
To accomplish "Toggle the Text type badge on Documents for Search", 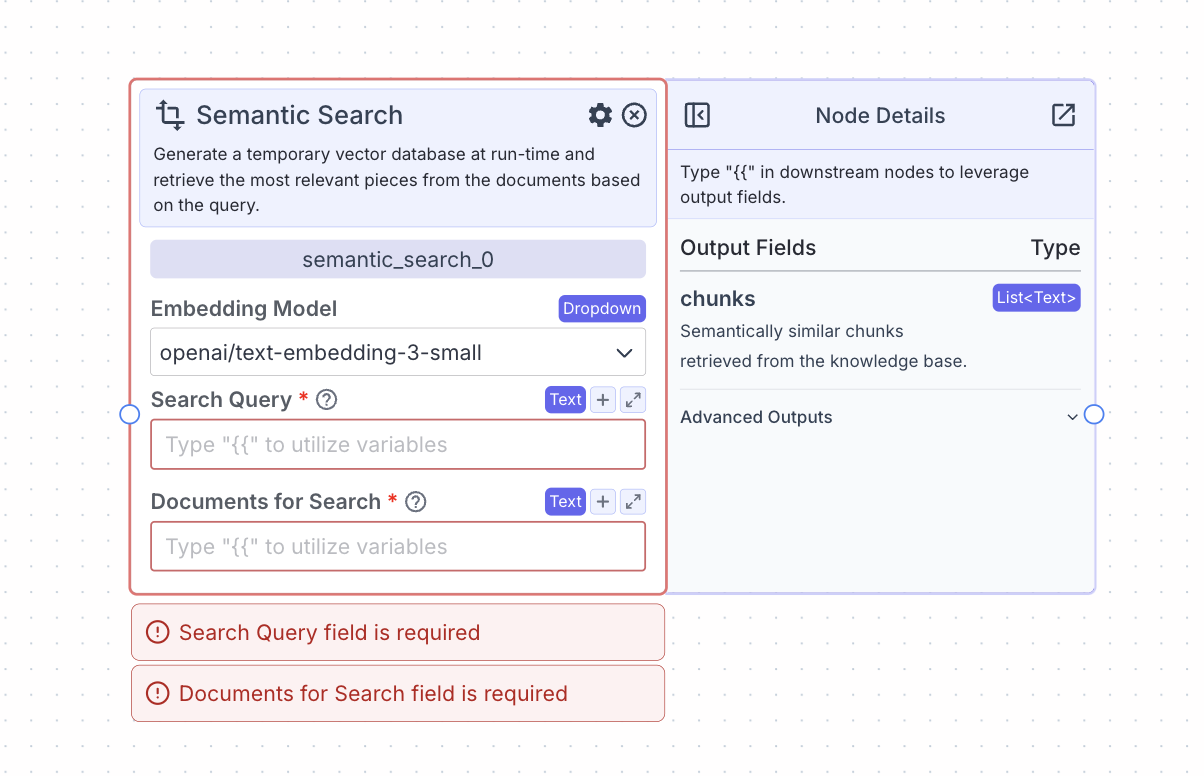I will coord(565,501).
